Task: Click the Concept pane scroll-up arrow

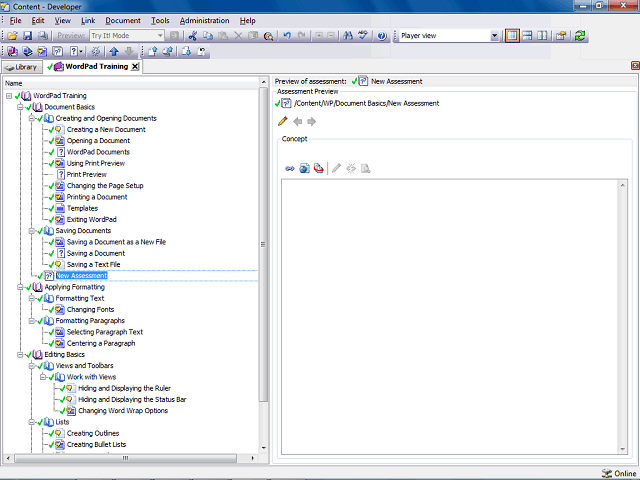Action: [x=622, y=185]
